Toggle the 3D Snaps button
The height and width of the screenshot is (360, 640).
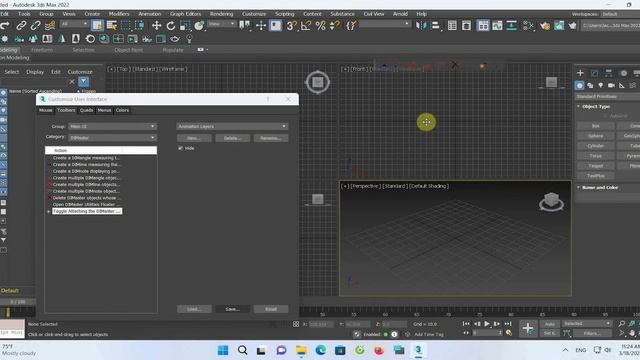click(291, 25)
